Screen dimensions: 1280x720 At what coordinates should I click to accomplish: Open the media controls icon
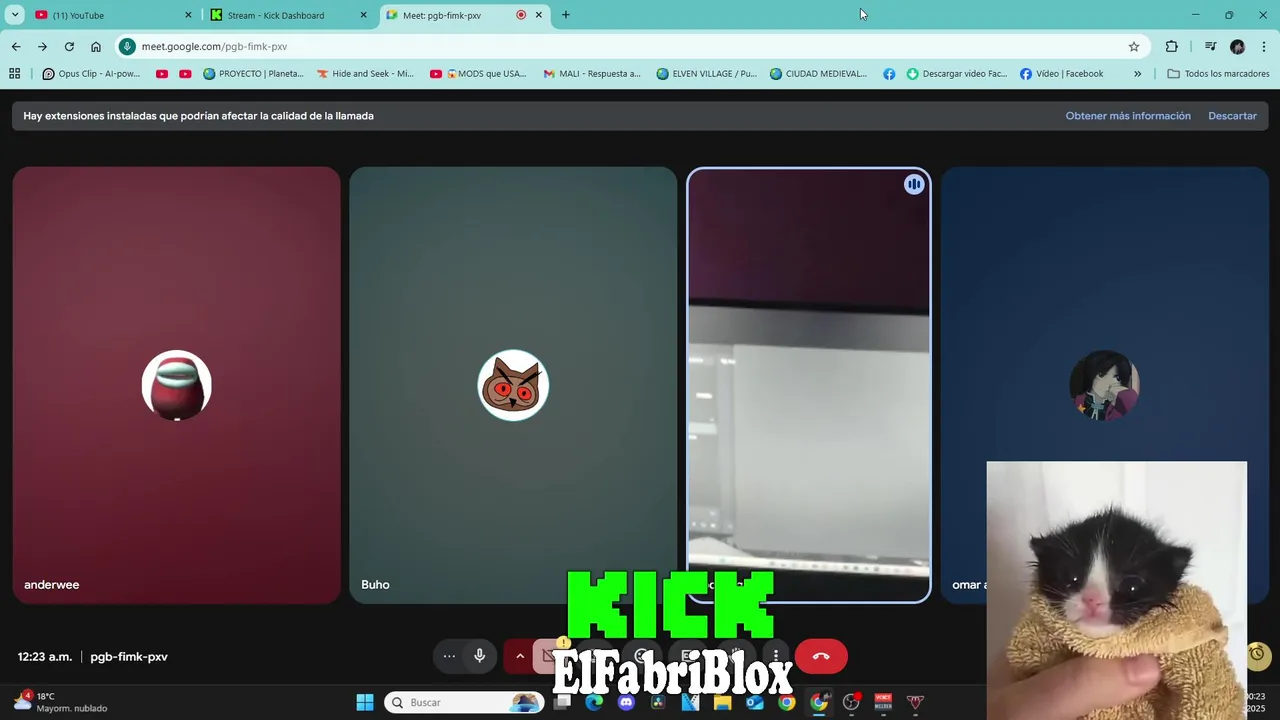(1210, 46)
